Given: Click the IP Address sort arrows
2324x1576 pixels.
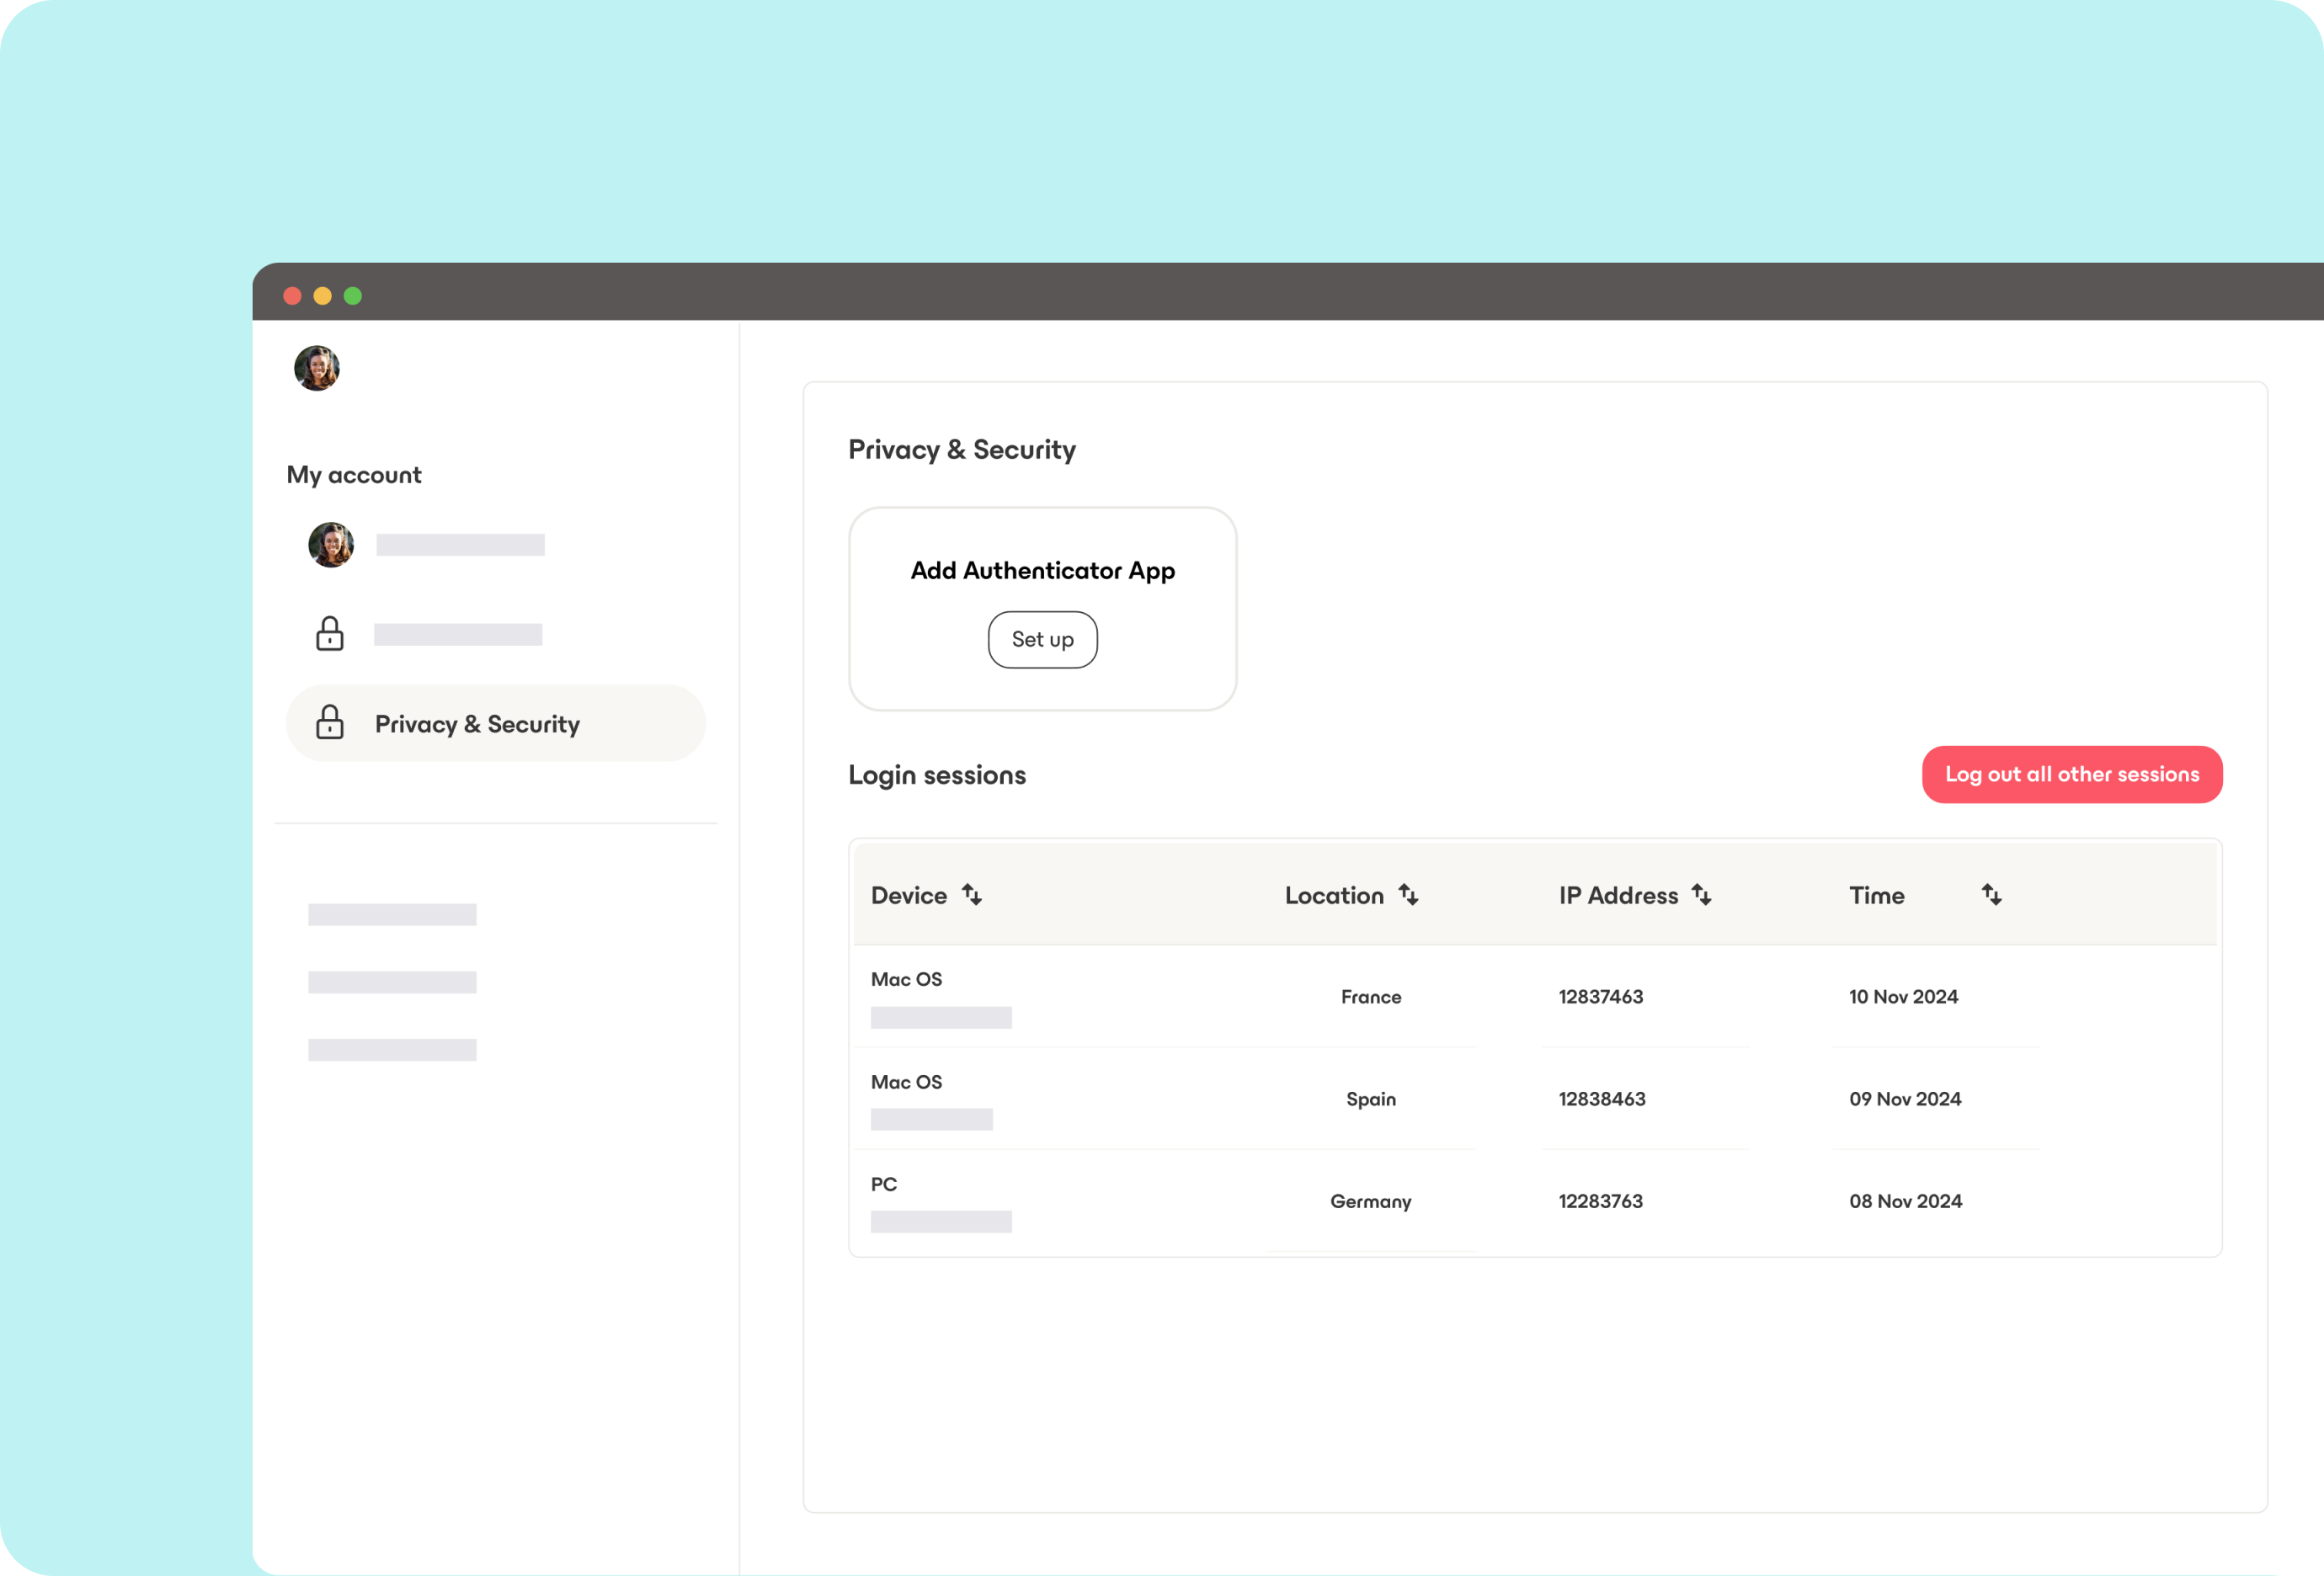Looking at the screenshot, I should pos(1701,894).
